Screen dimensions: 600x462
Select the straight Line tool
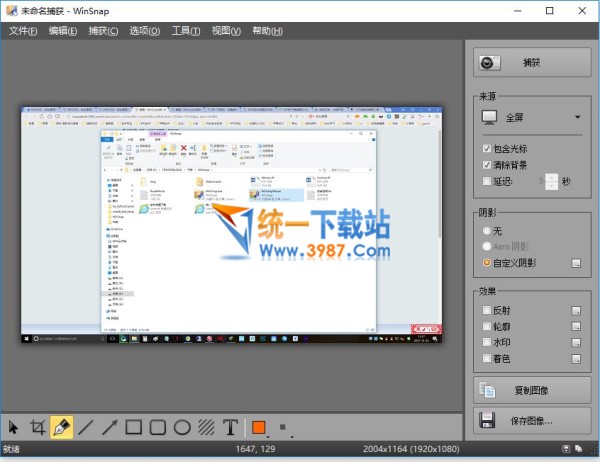coord(86,427)
